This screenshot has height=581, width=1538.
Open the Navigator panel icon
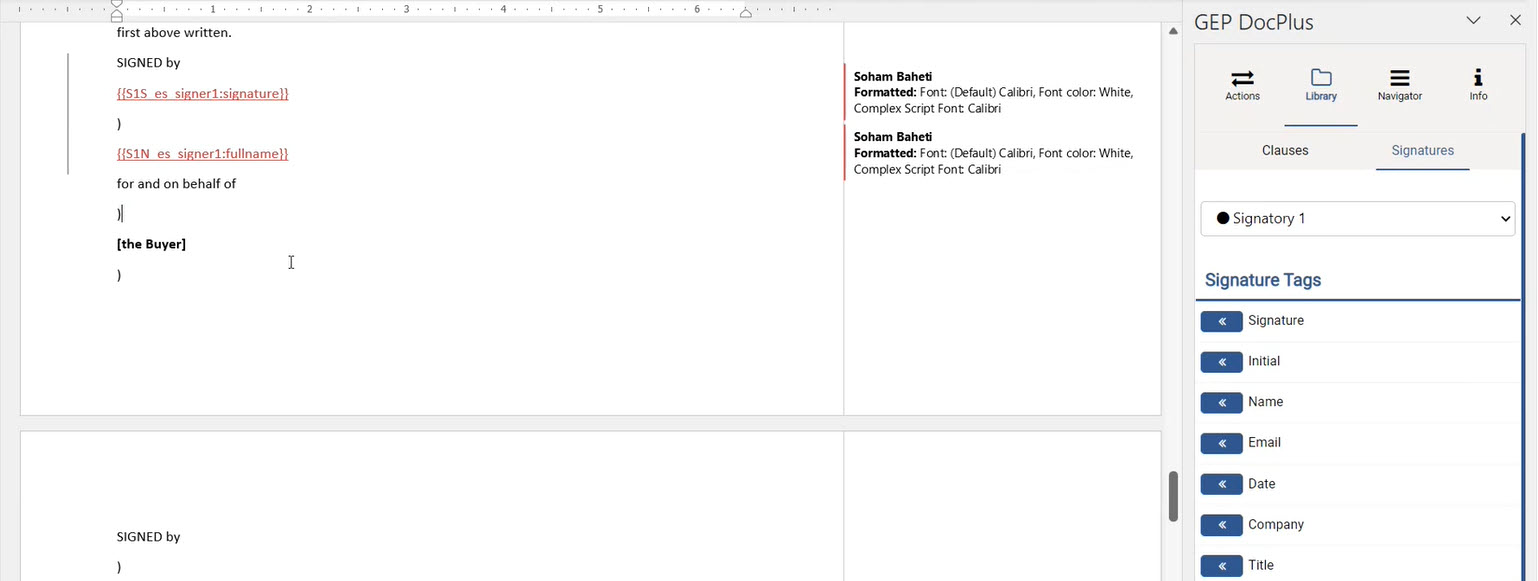click(1399, 79)
